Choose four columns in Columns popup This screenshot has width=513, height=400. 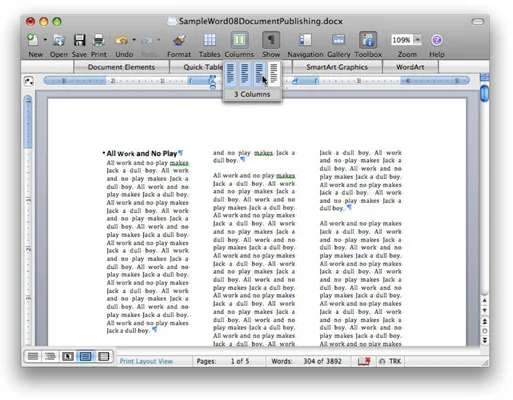coord(274,74)
